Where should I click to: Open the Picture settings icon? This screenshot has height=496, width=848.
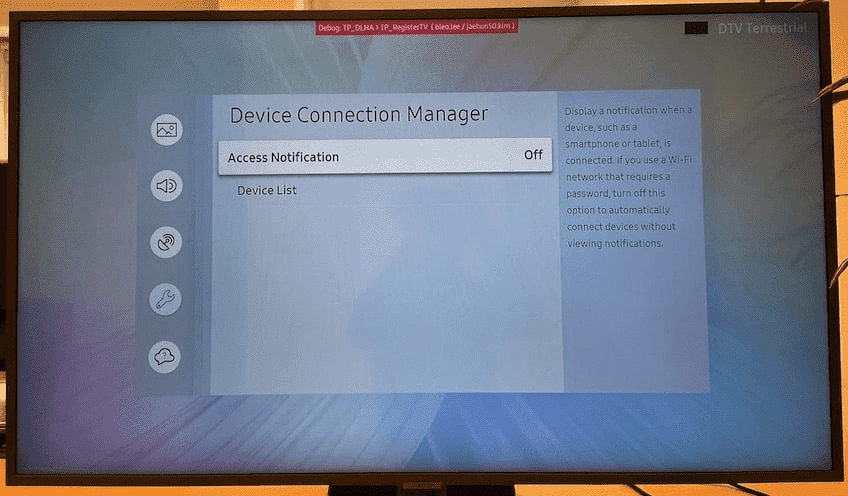coord(167,130)
